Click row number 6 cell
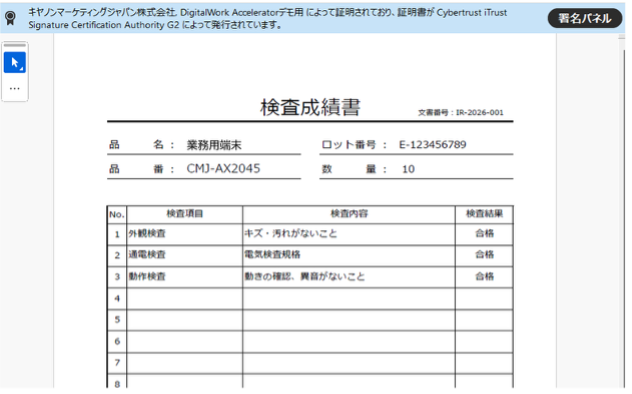 (117, 342)
